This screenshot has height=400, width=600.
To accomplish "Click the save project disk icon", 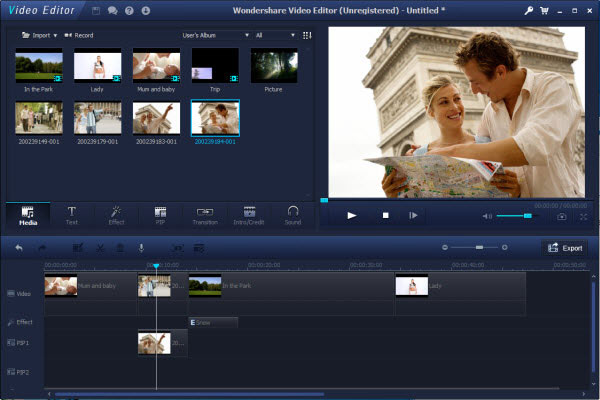I will click(x=96, y=11).
